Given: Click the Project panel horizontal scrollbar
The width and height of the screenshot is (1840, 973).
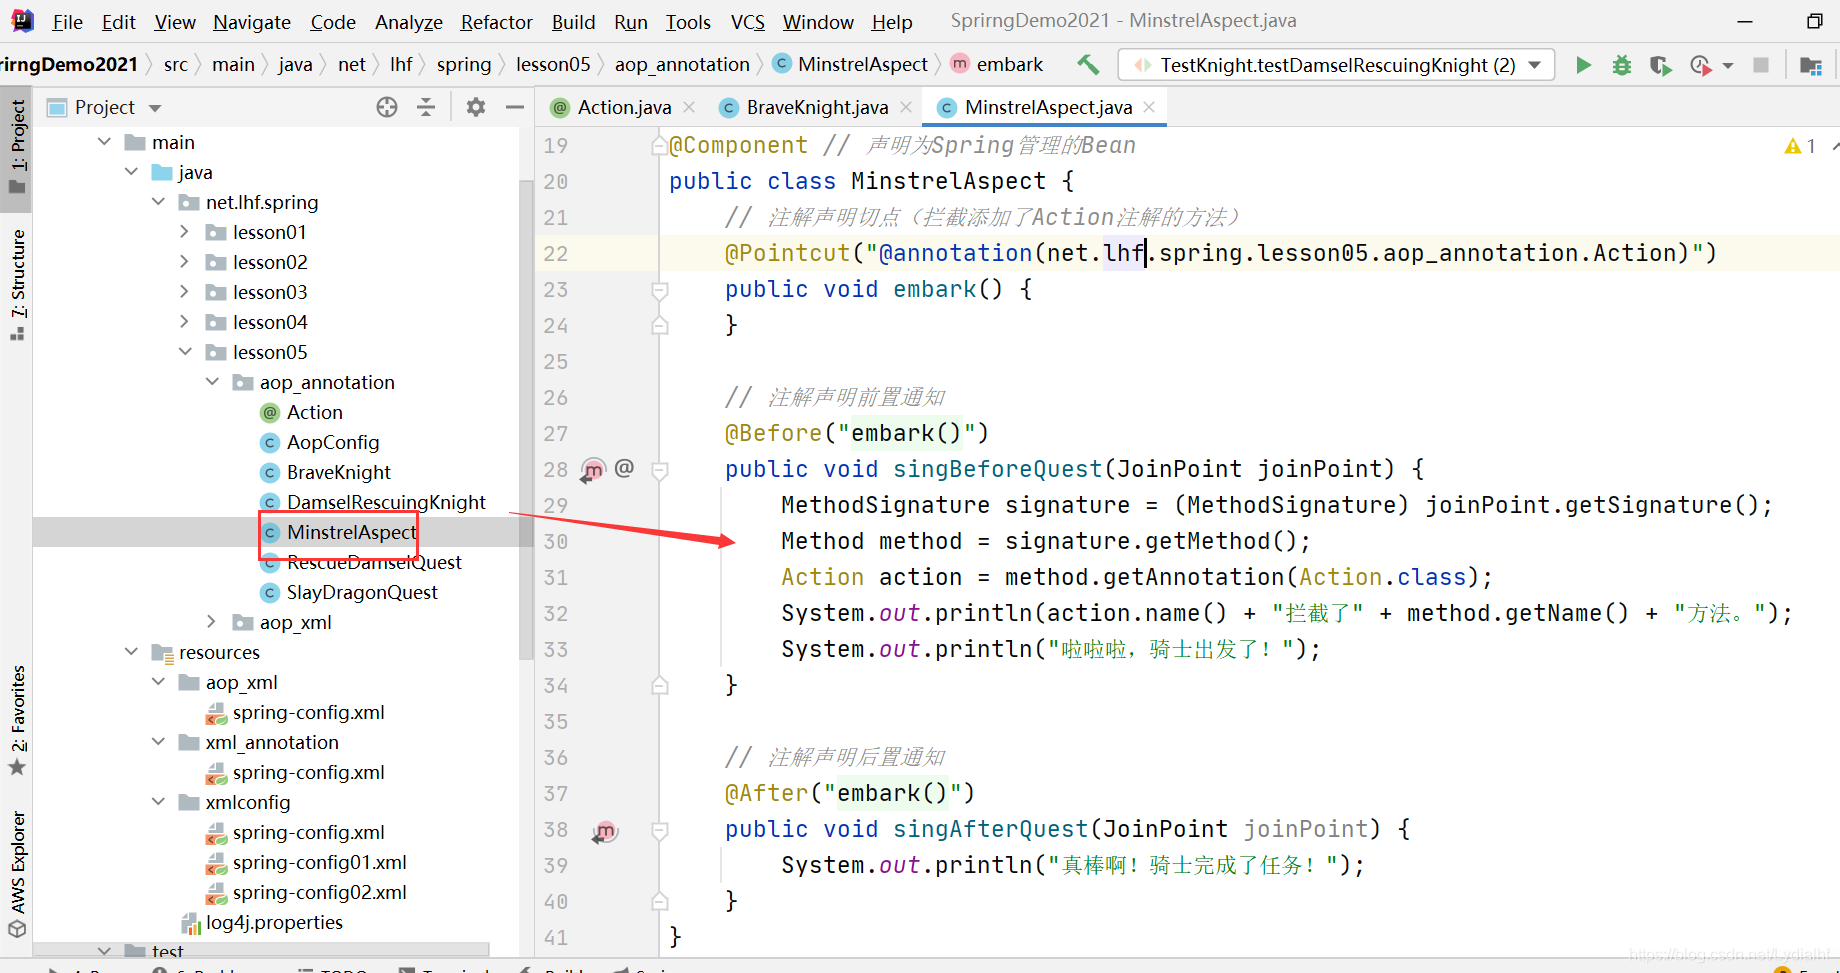Looking at the screenshot, I should pyautogui.click(x=262, y=949).
